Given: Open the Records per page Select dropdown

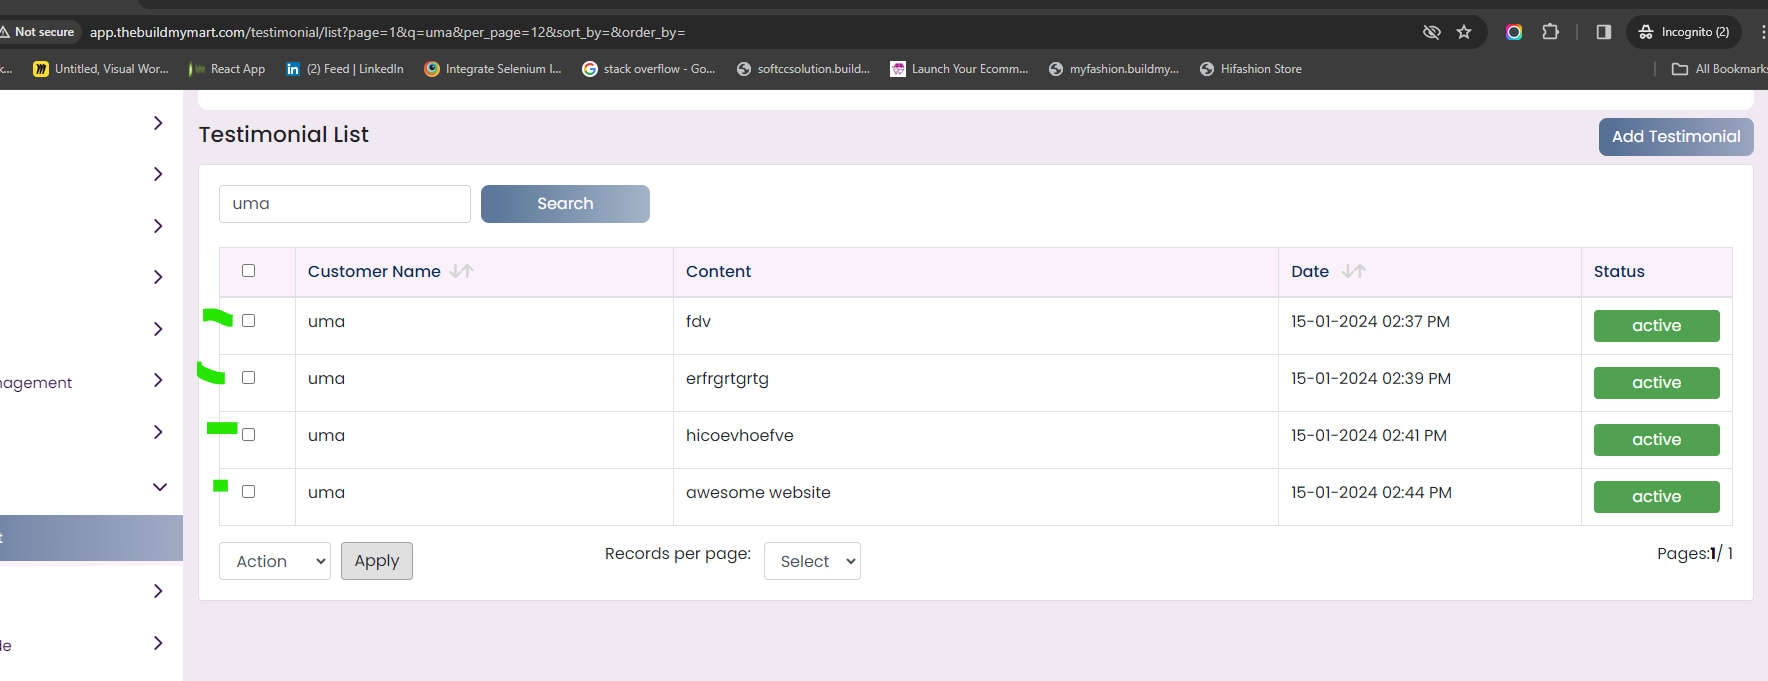Looking at the screenshot, I should pyautogui.click(x=812, y=561).
